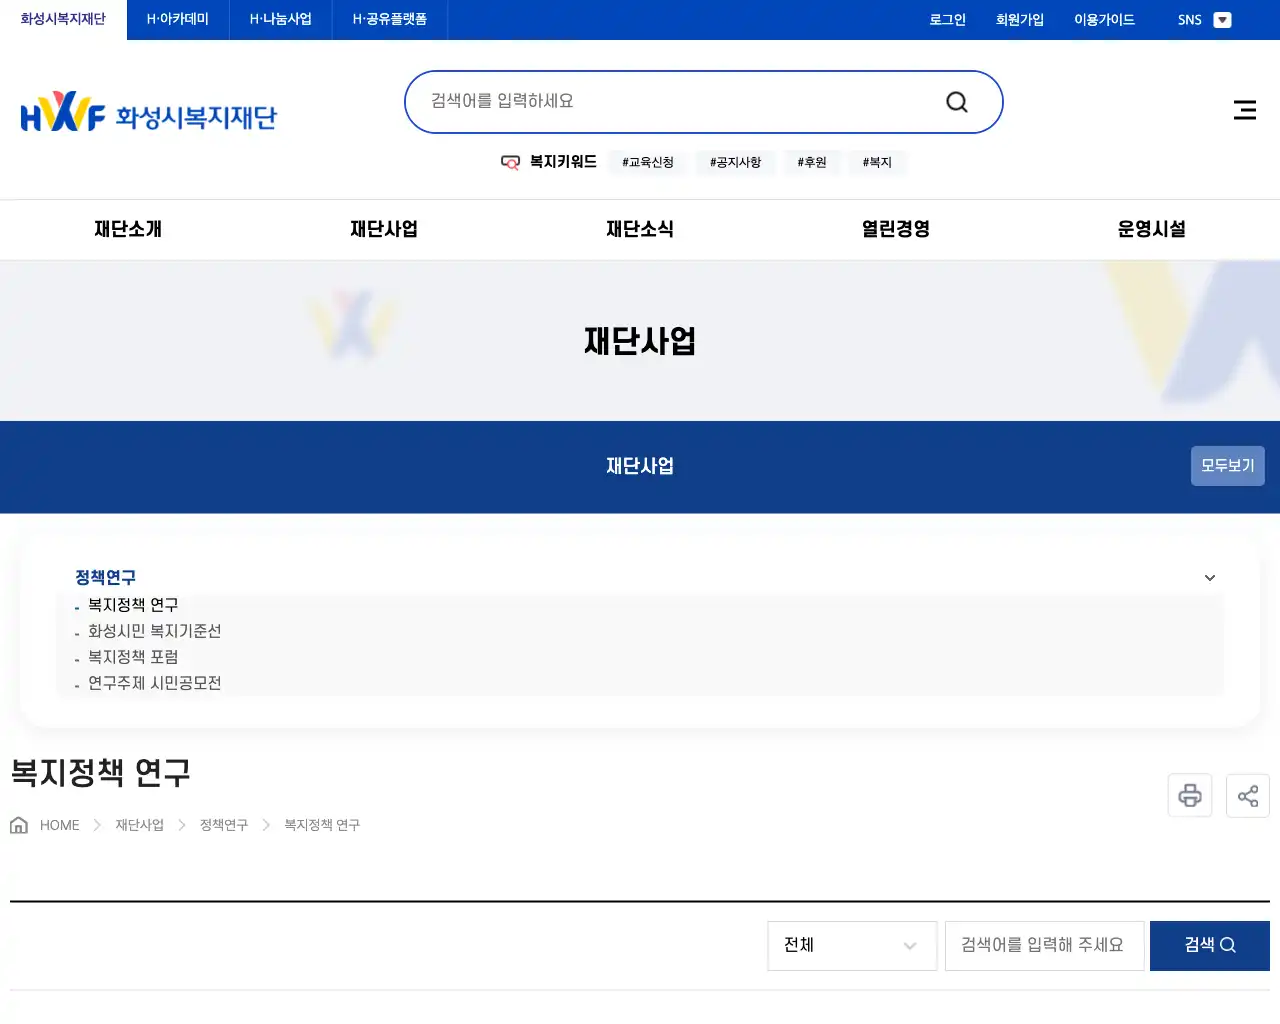Screen dimensions: 1280x1024
Task: Open the hamburger menu
Action: [1244, 110]
